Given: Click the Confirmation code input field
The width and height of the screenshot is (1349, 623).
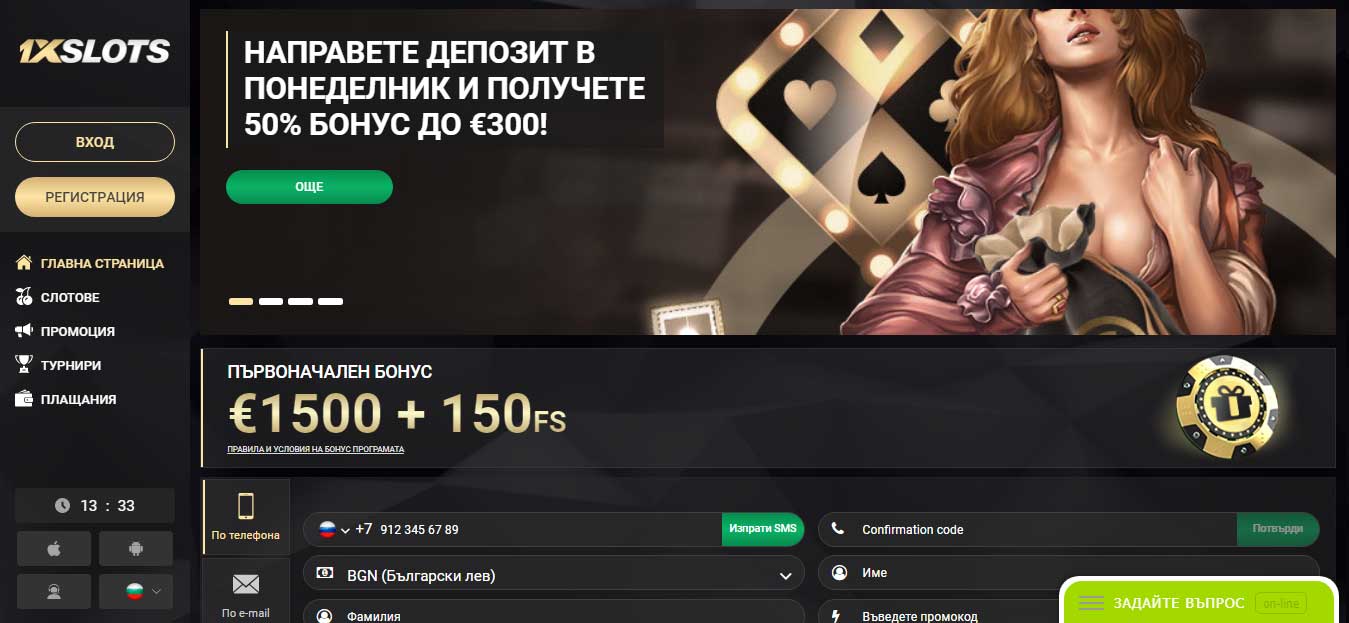Looking at the screenshot, I should point(1028,529).
